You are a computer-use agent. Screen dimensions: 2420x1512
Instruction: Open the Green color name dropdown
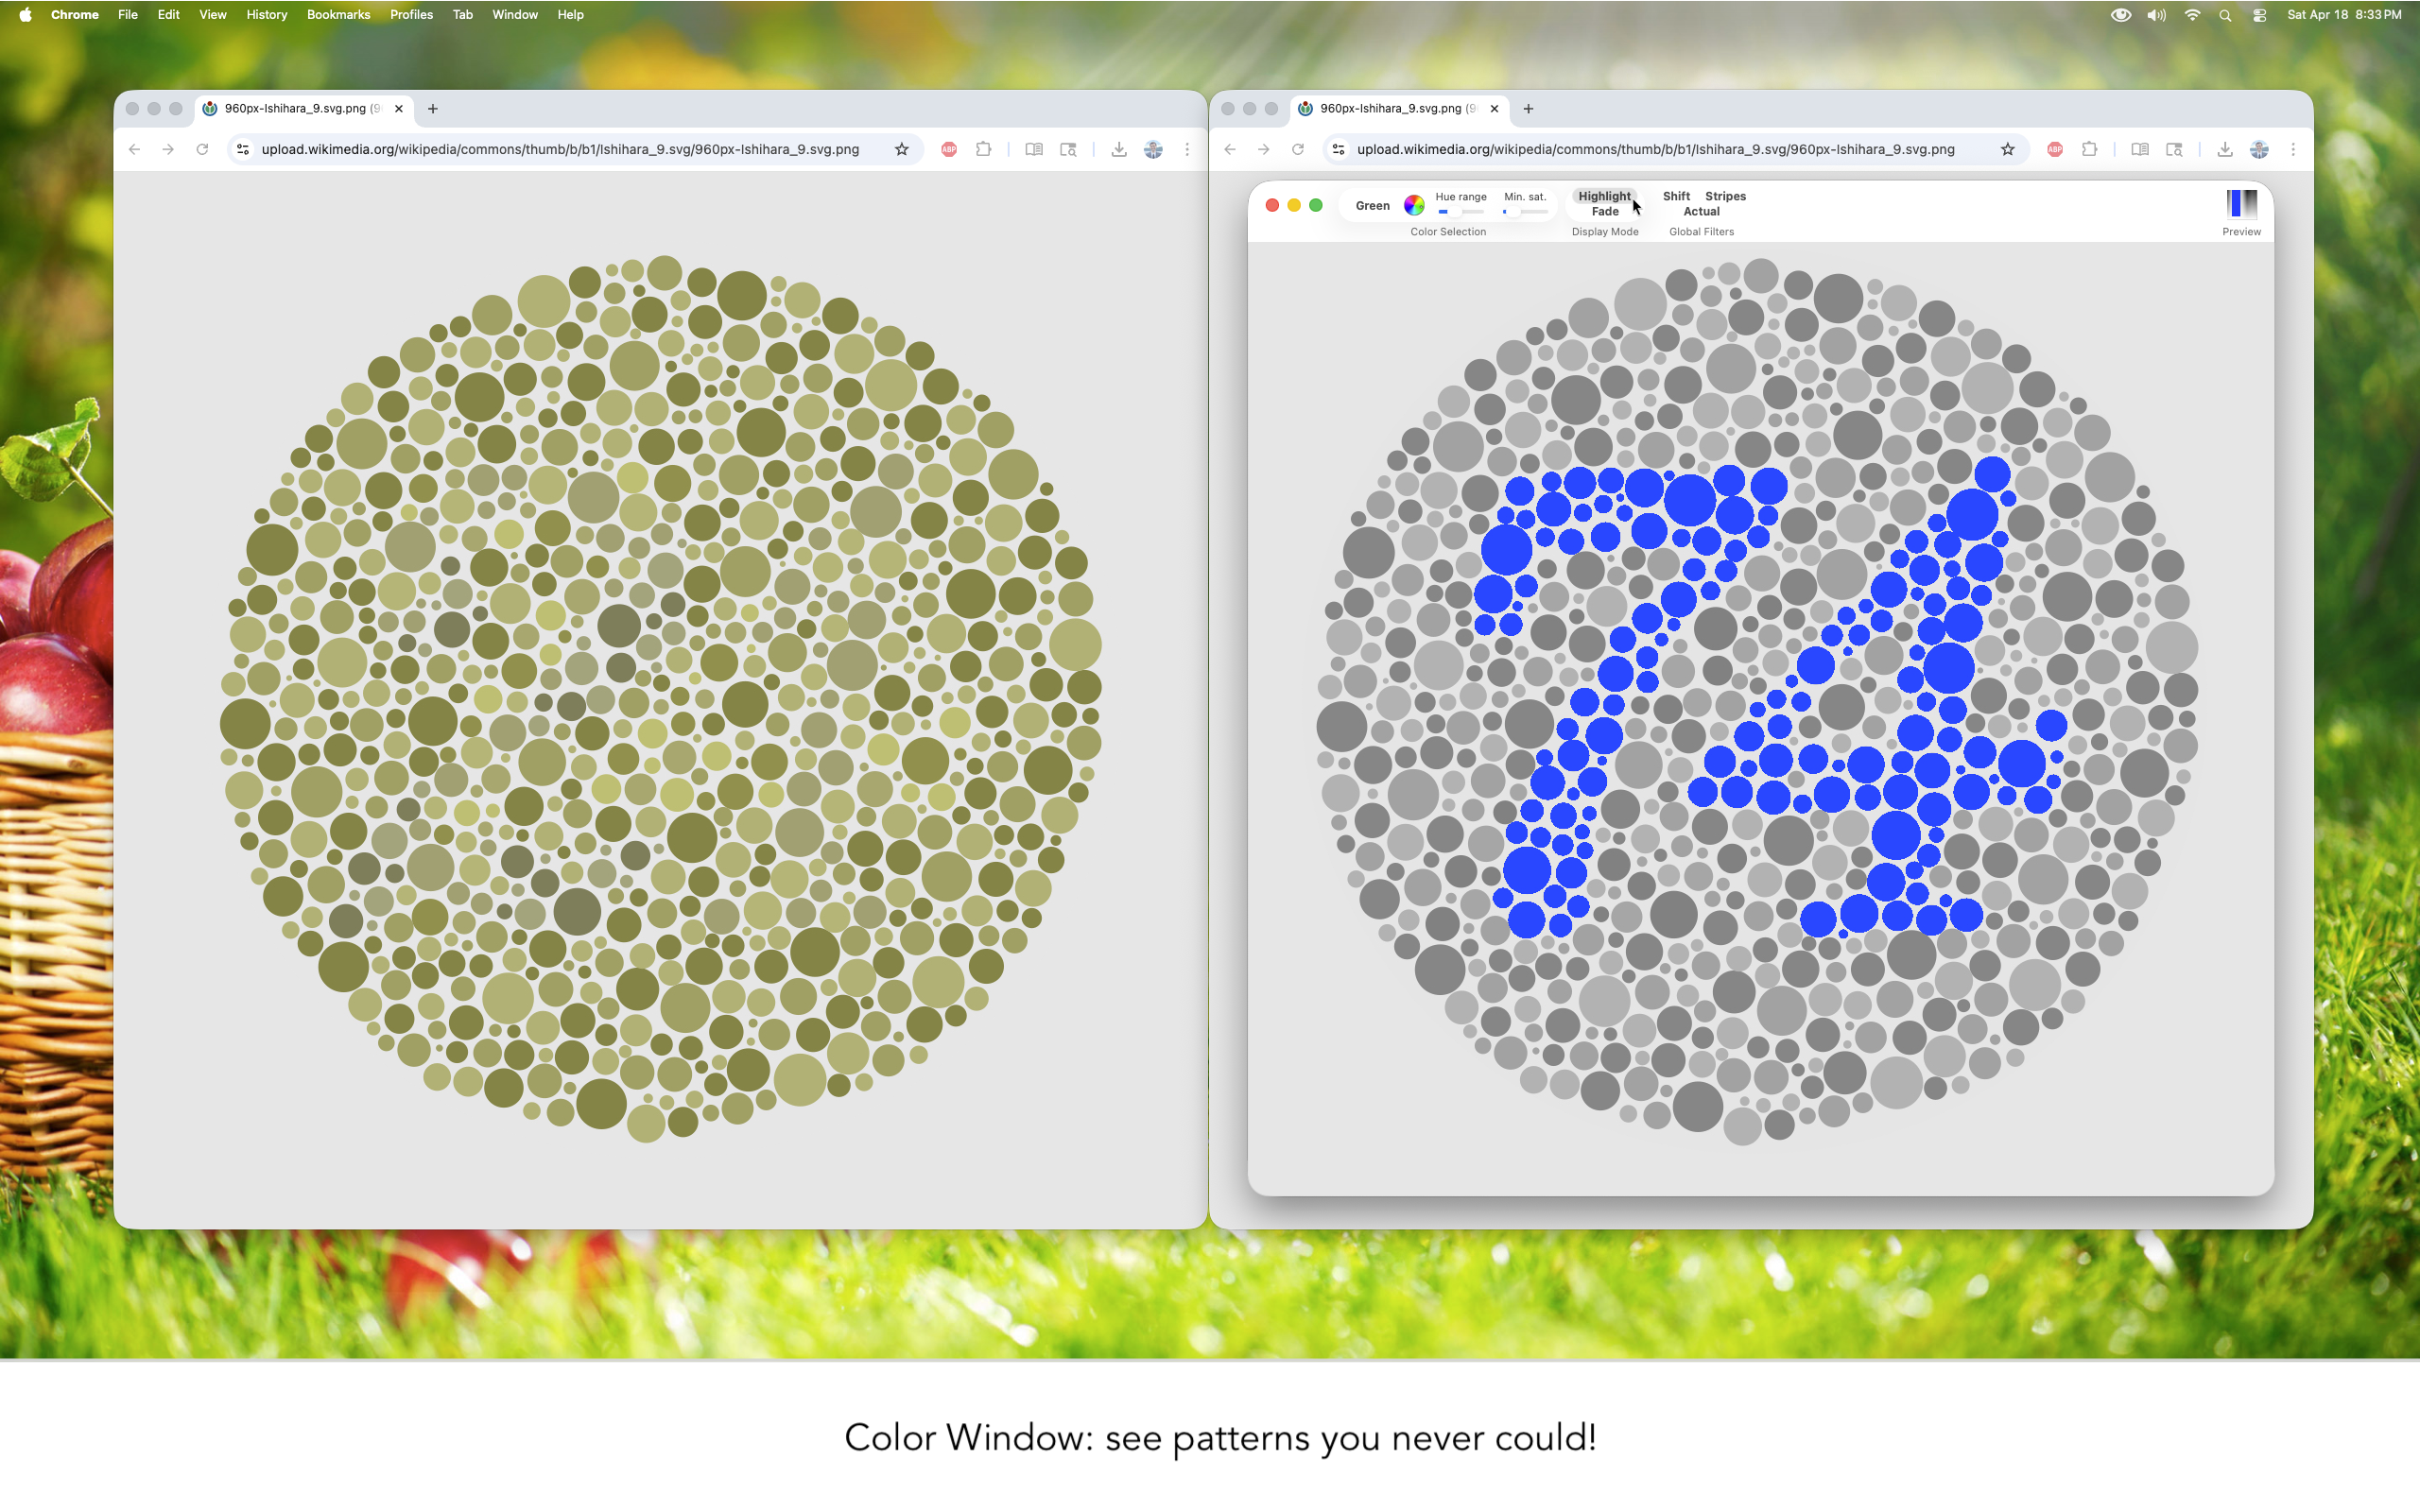tap(1372, 205)
